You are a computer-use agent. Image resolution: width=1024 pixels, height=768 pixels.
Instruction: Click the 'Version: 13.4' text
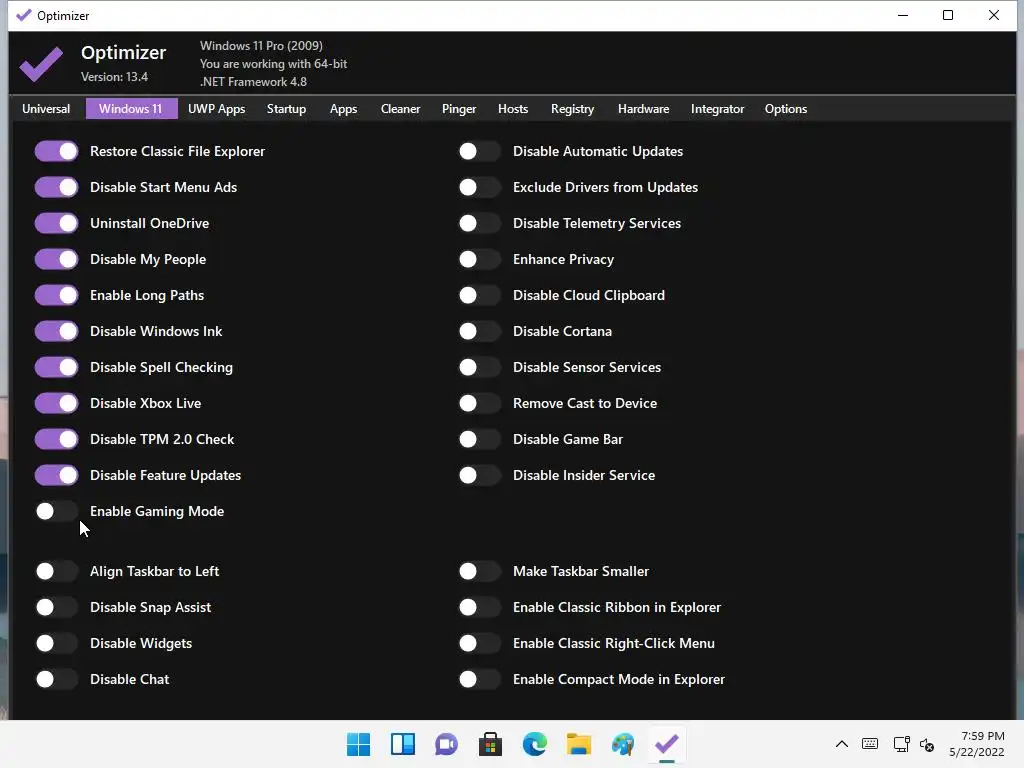(x=114, y=77)
